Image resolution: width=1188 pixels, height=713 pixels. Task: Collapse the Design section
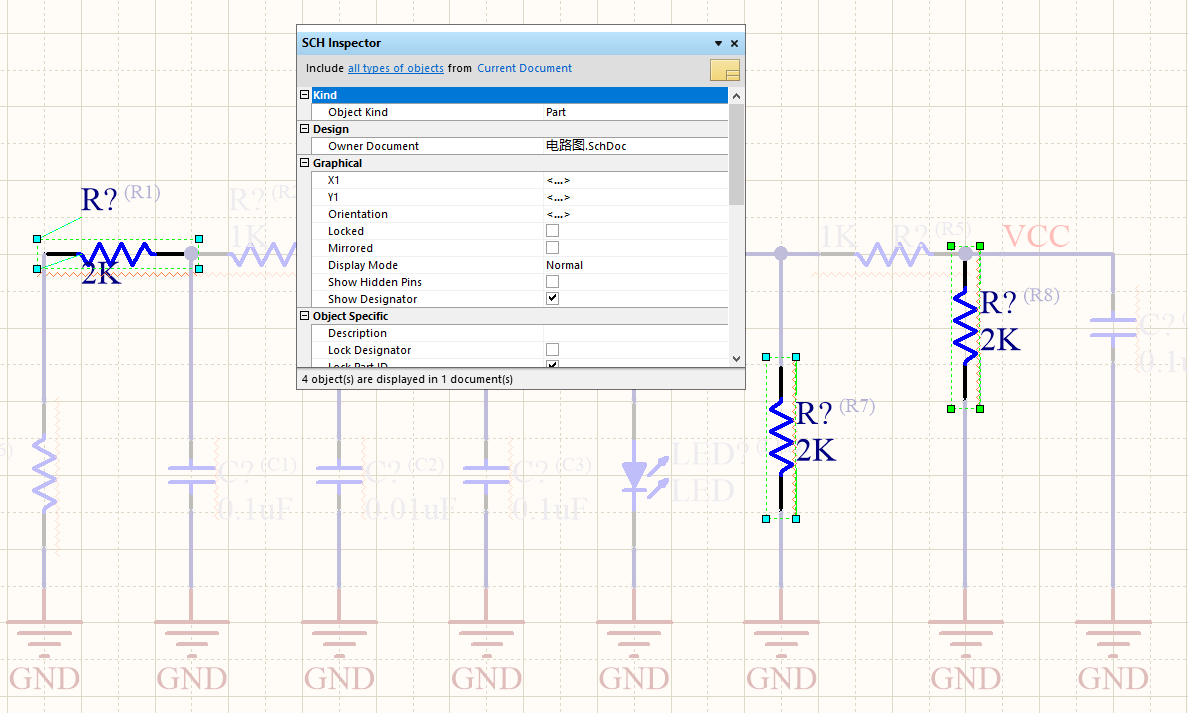(x=305, y=129)
